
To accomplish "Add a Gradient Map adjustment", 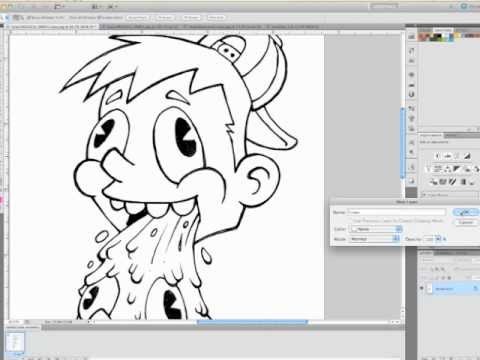I will tap(463, 182).
